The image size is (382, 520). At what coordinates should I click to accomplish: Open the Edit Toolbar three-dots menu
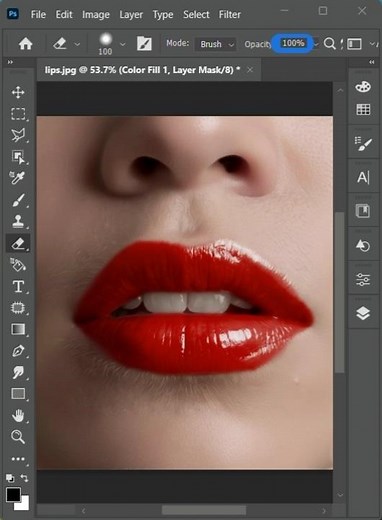18,459
